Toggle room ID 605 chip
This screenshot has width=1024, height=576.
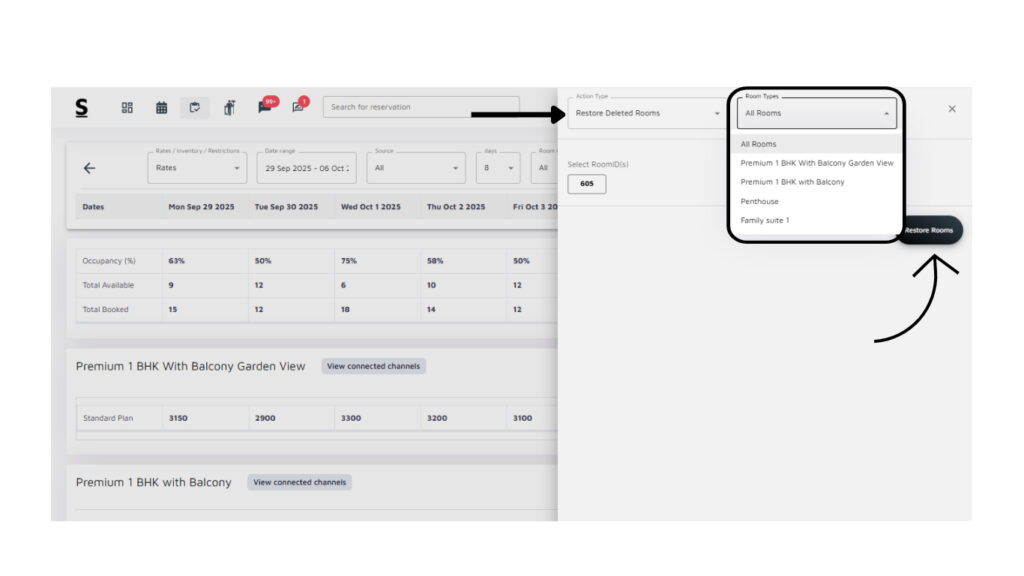pos(586,184)
